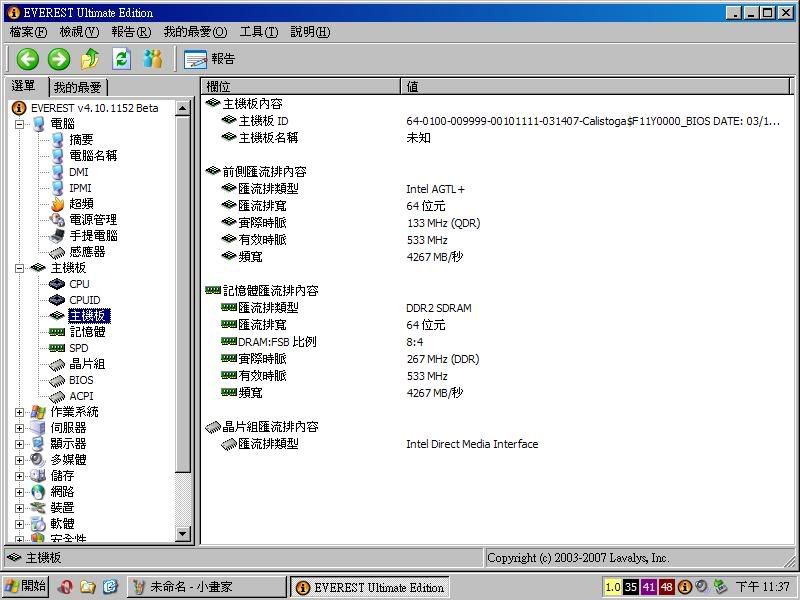Open the 報告(R) menu
This screenshot has width=800, height=600.
click(x=131, y=32)
